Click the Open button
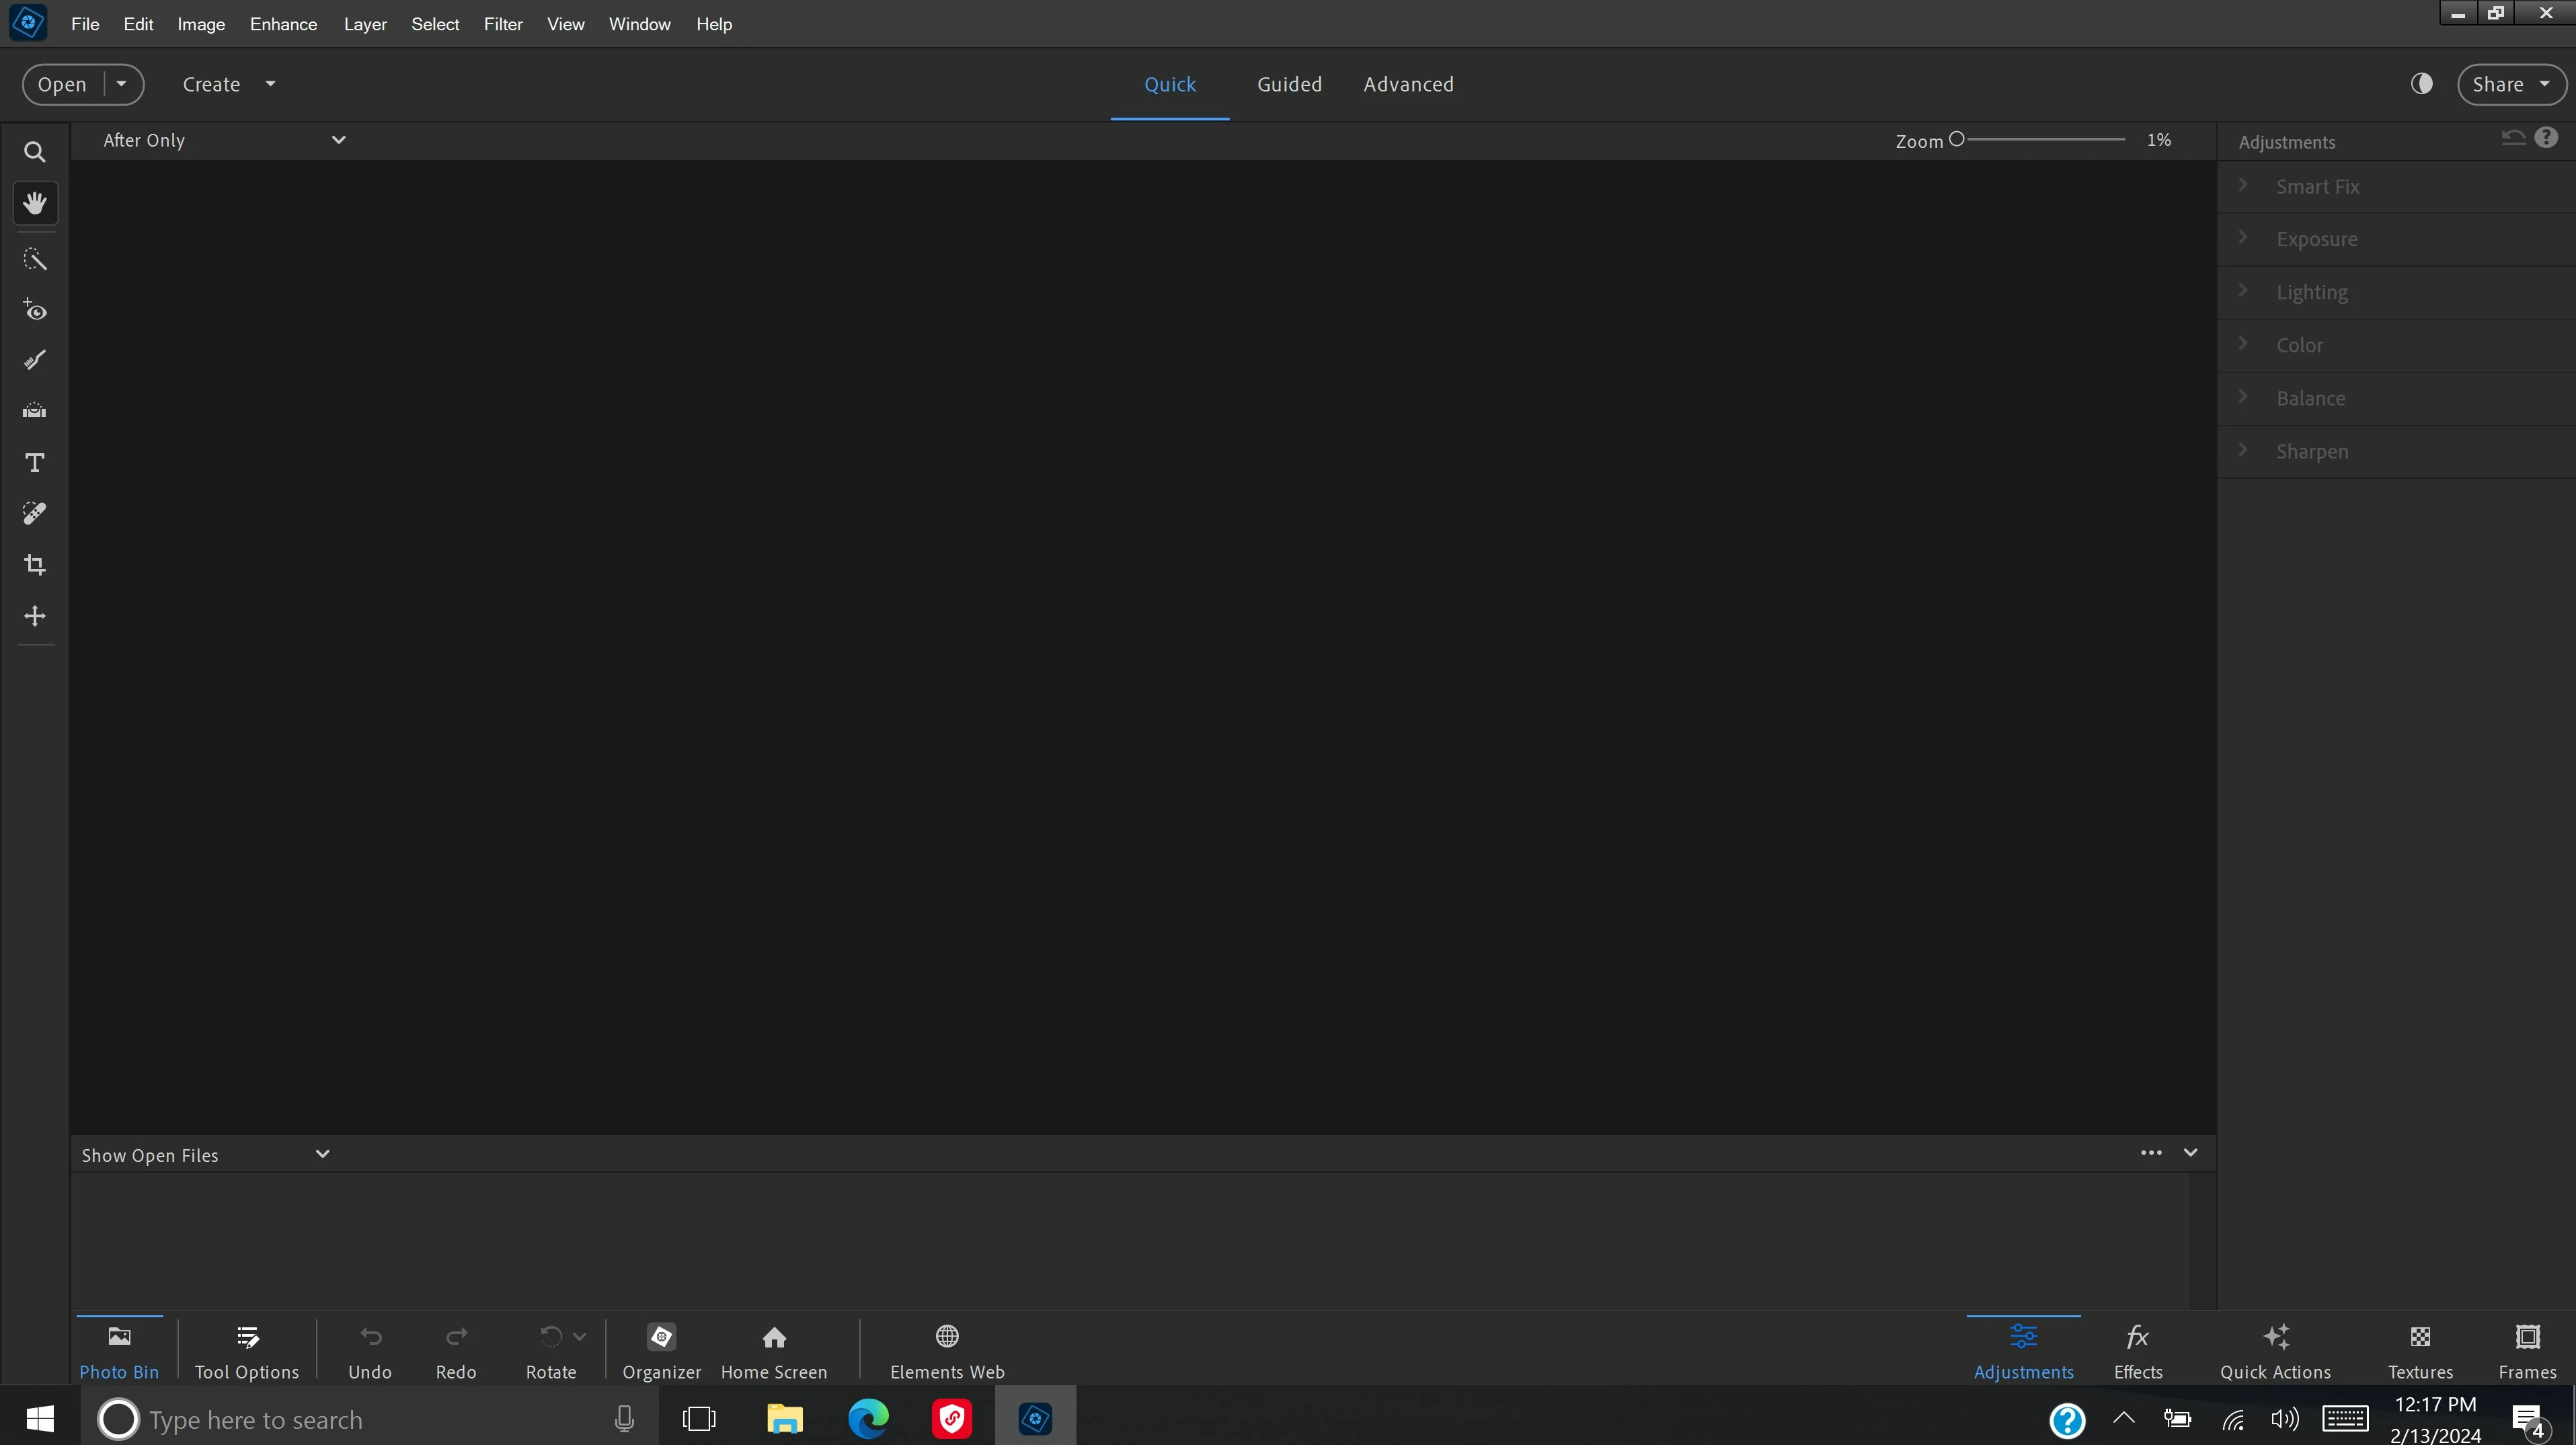The width and height of the screenshot is (2576, 1445). 62,84
